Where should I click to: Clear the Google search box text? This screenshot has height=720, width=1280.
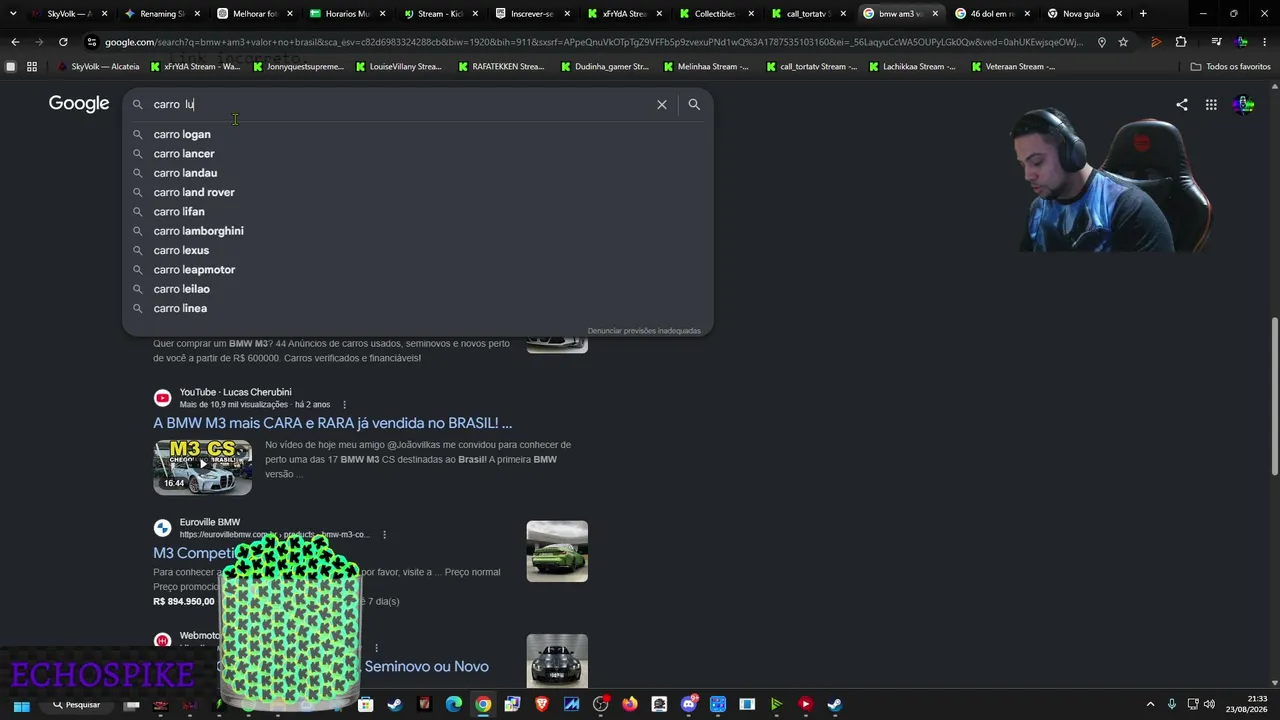coord(661,104)
